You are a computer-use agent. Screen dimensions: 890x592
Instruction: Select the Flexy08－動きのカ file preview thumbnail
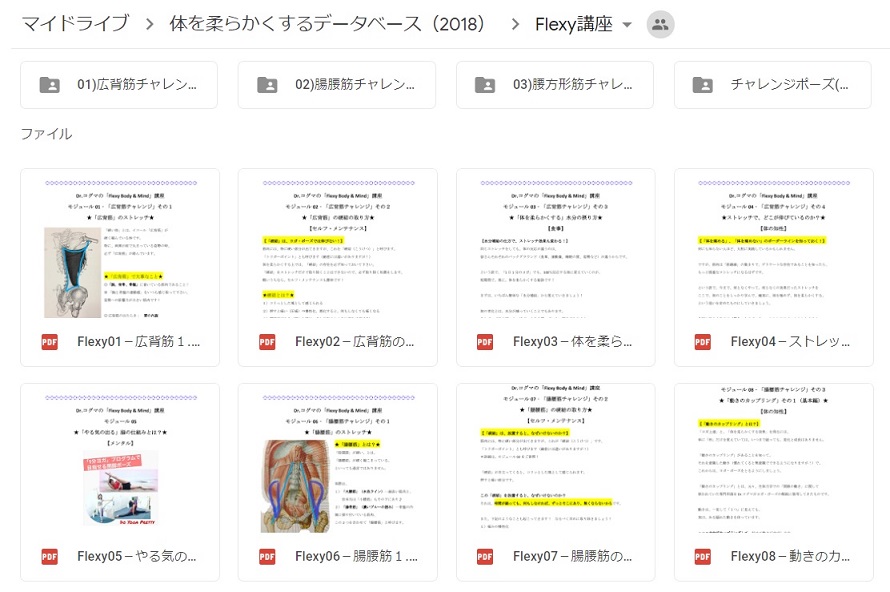click(774, 459)
